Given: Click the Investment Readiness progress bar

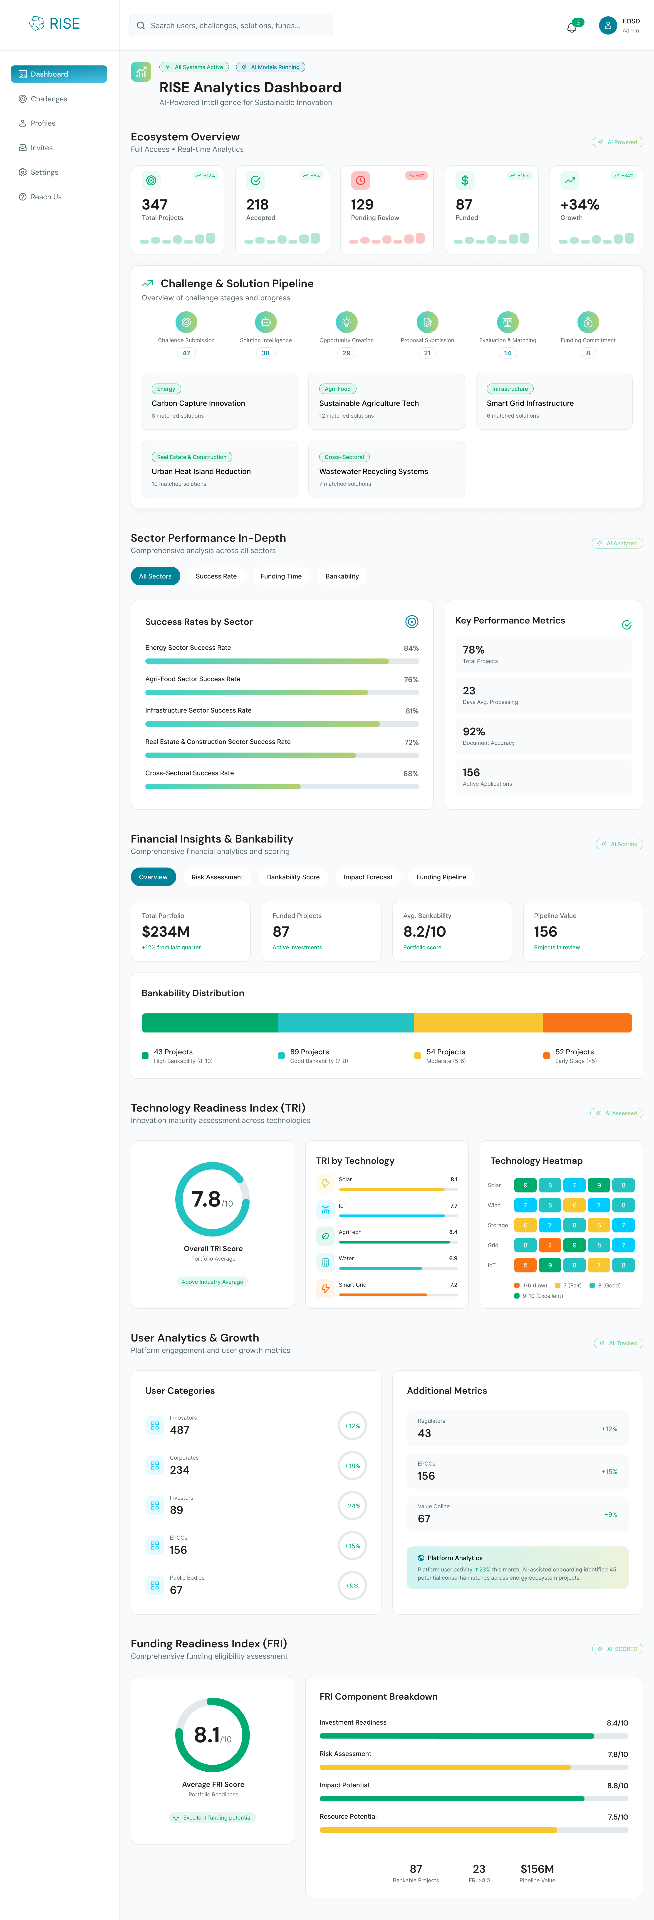Looking at the screenshot, I should tap(474, 1736).
